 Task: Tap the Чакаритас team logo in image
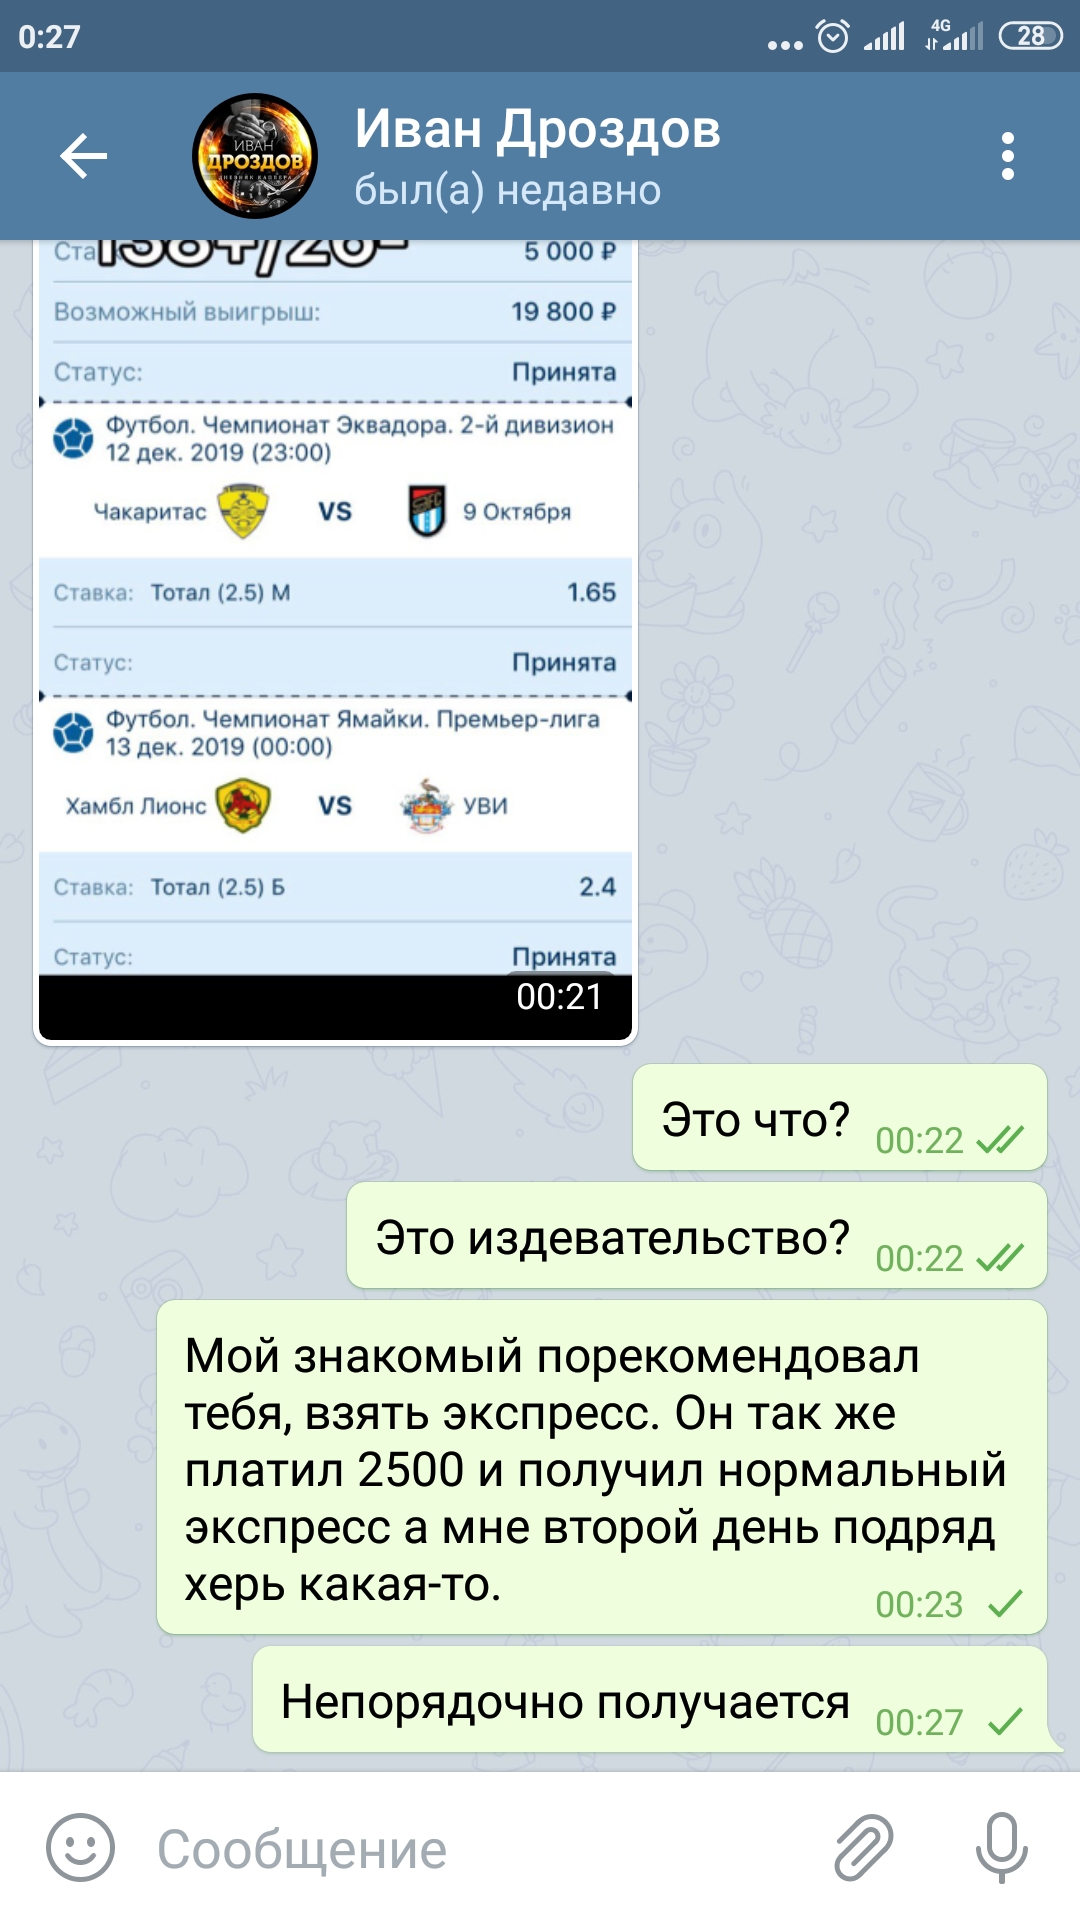pos(243,511)
